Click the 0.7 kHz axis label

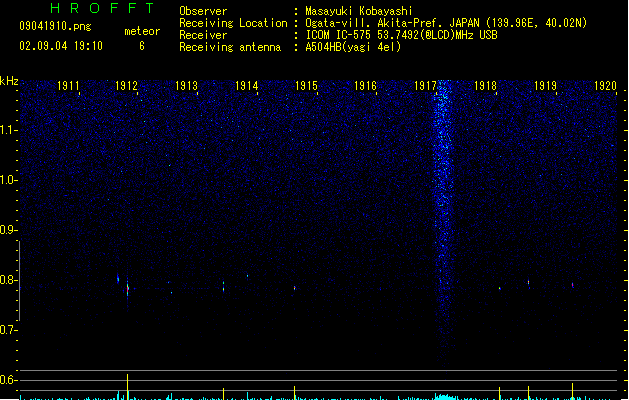pos(8,330)
